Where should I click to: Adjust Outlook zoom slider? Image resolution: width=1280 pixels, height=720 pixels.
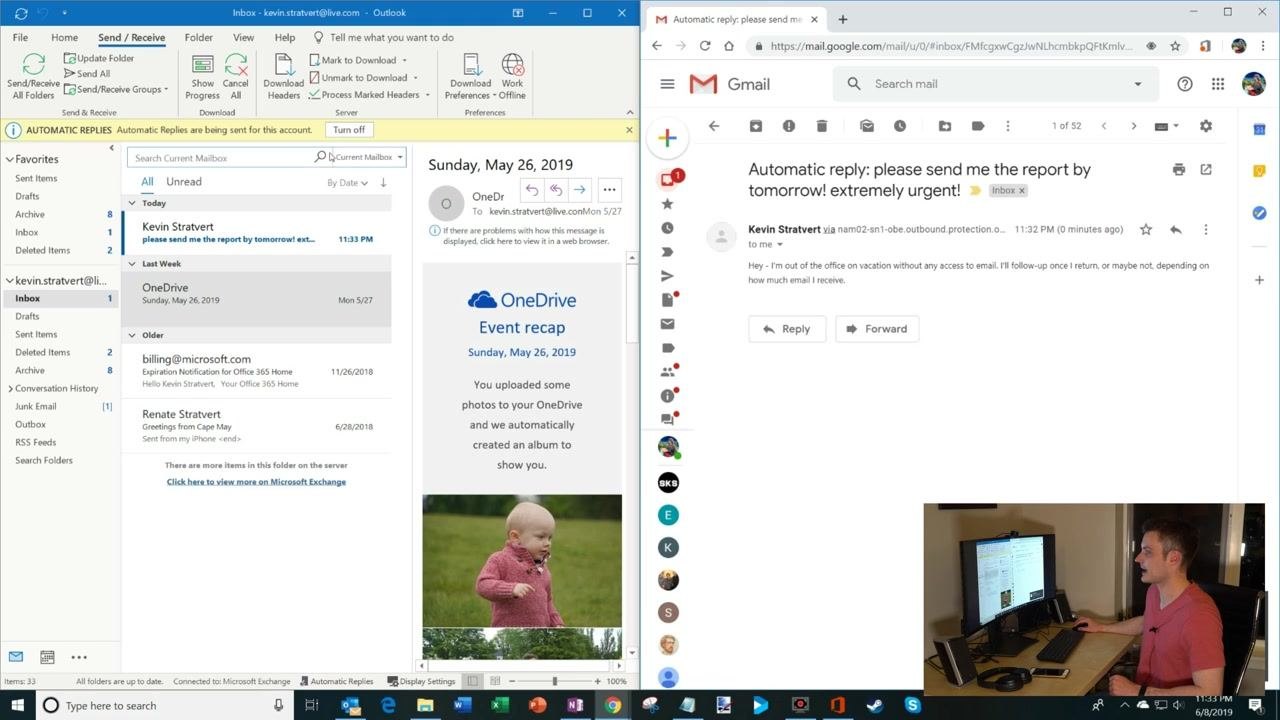[555, 682]
